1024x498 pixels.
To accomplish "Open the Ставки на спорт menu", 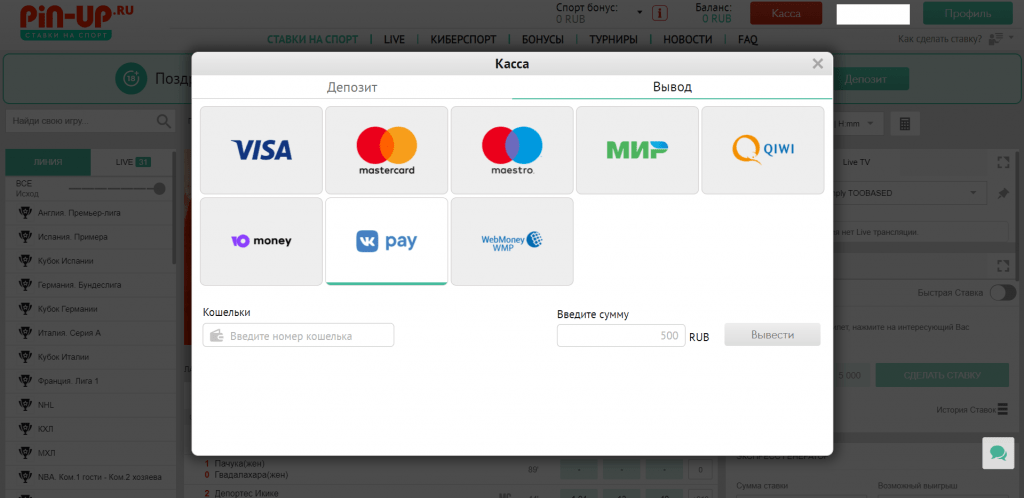I will 313,39.
